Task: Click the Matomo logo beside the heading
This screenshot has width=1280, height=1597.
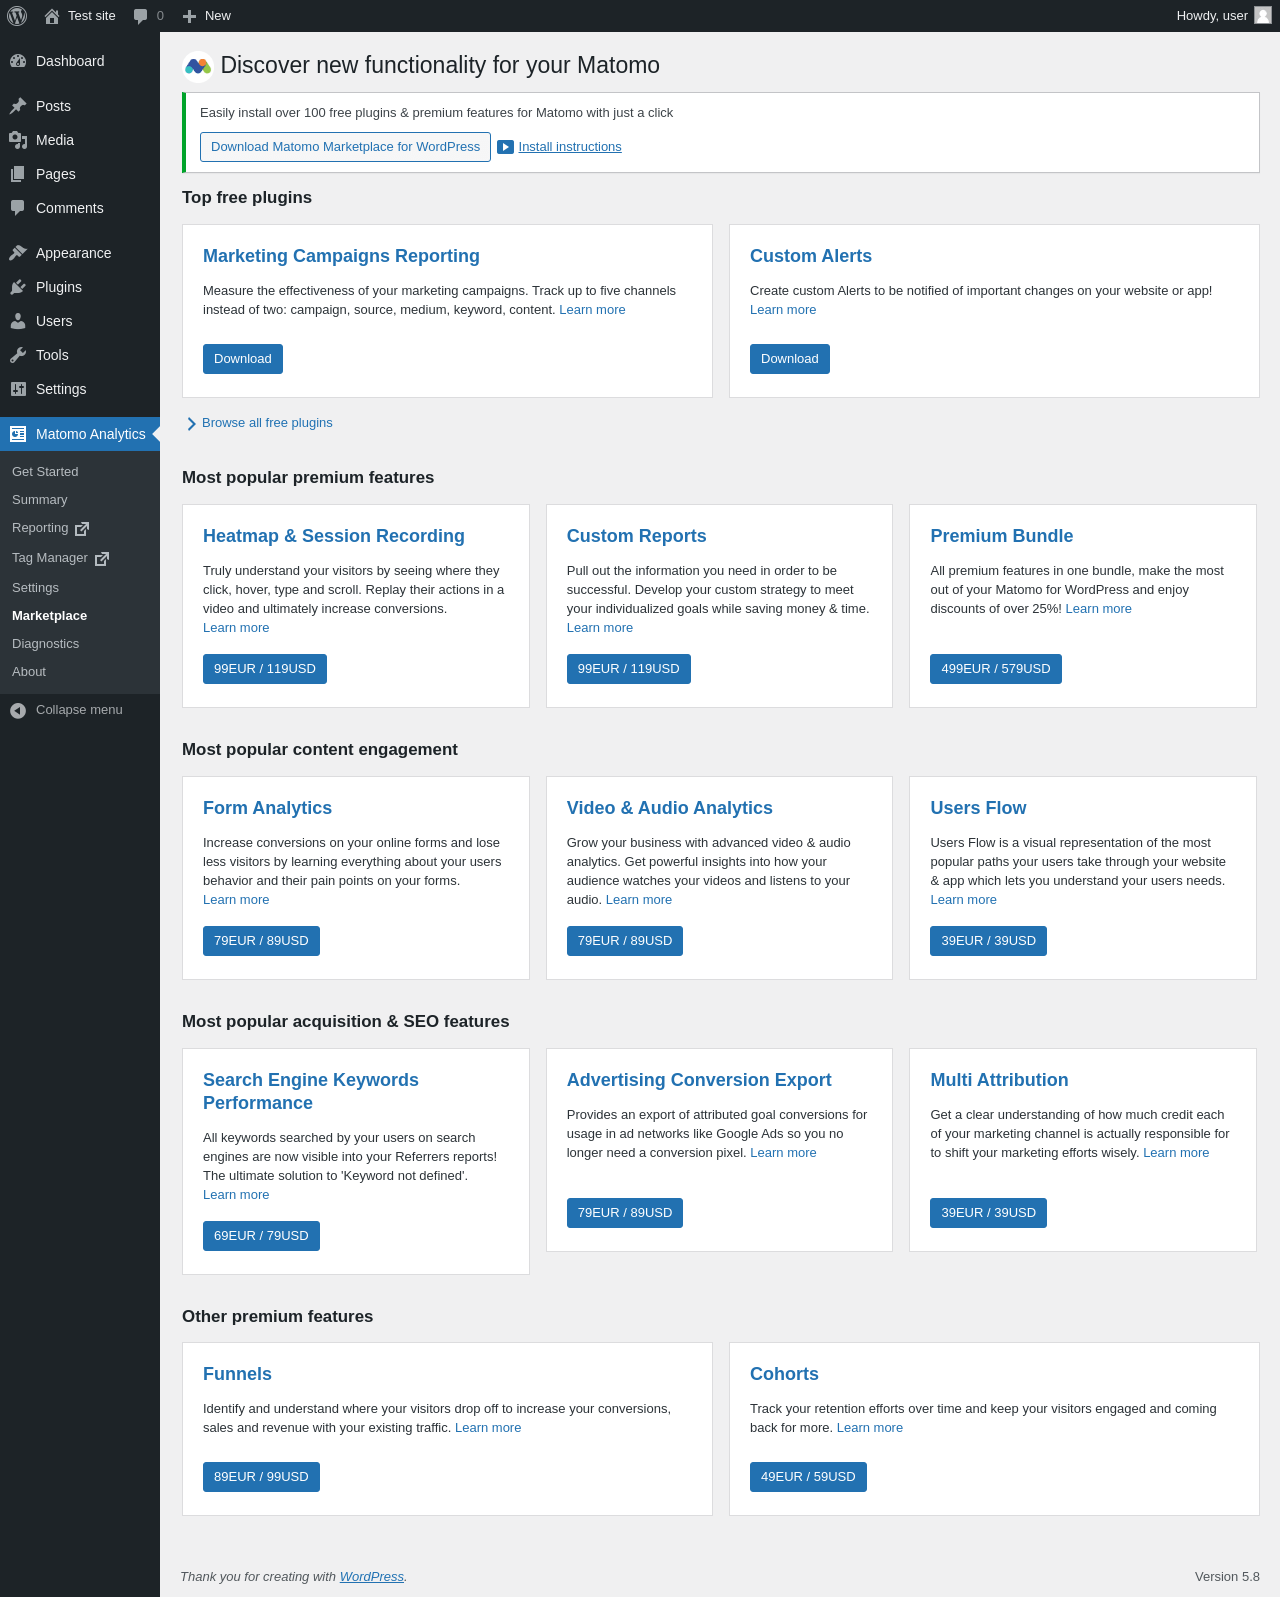Action: click(x=198, y=66)
